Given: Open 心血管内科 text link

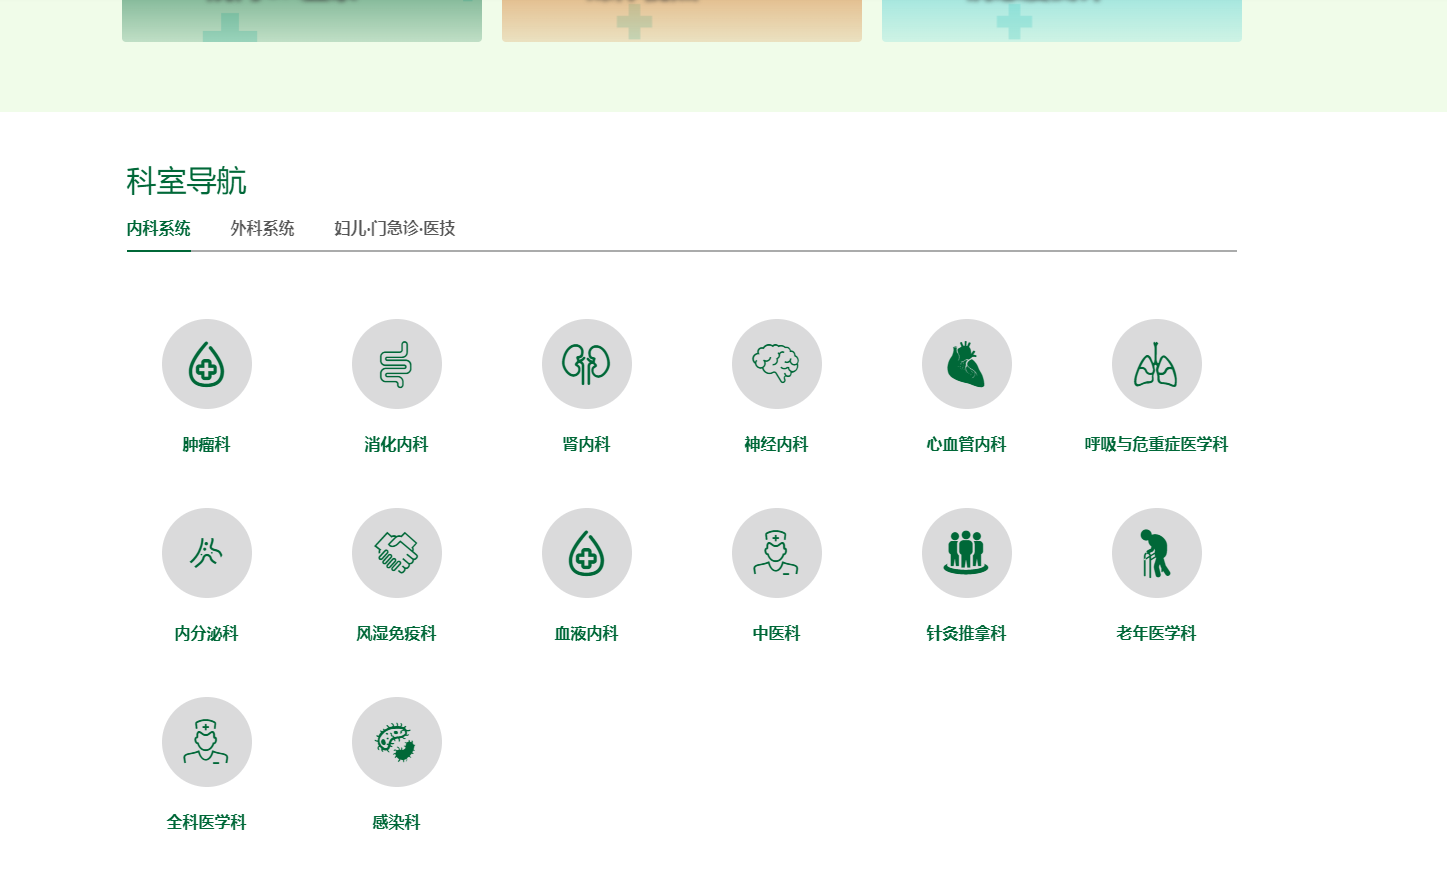Looking at the screenshot, I should 967,444.
